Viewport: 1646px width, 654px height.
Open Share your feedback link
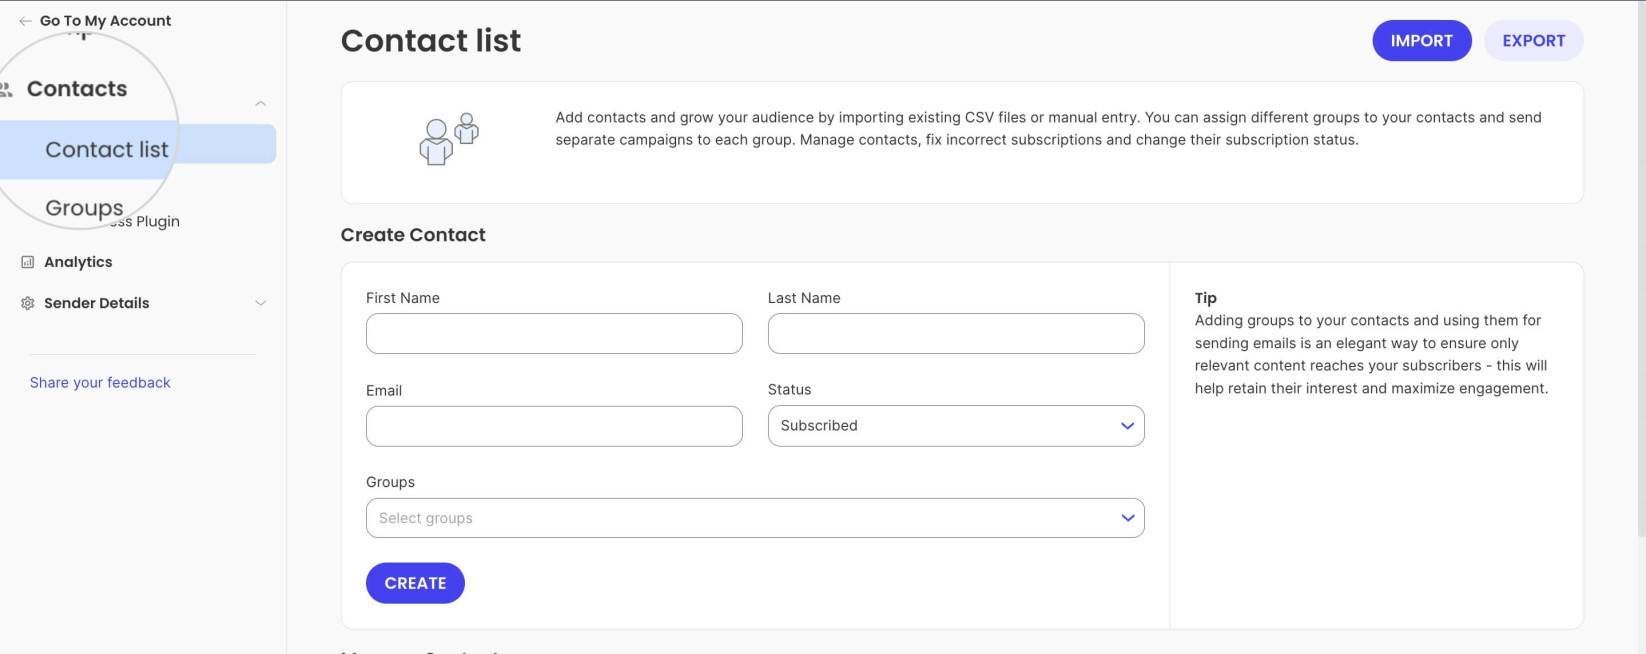(100, 383)
